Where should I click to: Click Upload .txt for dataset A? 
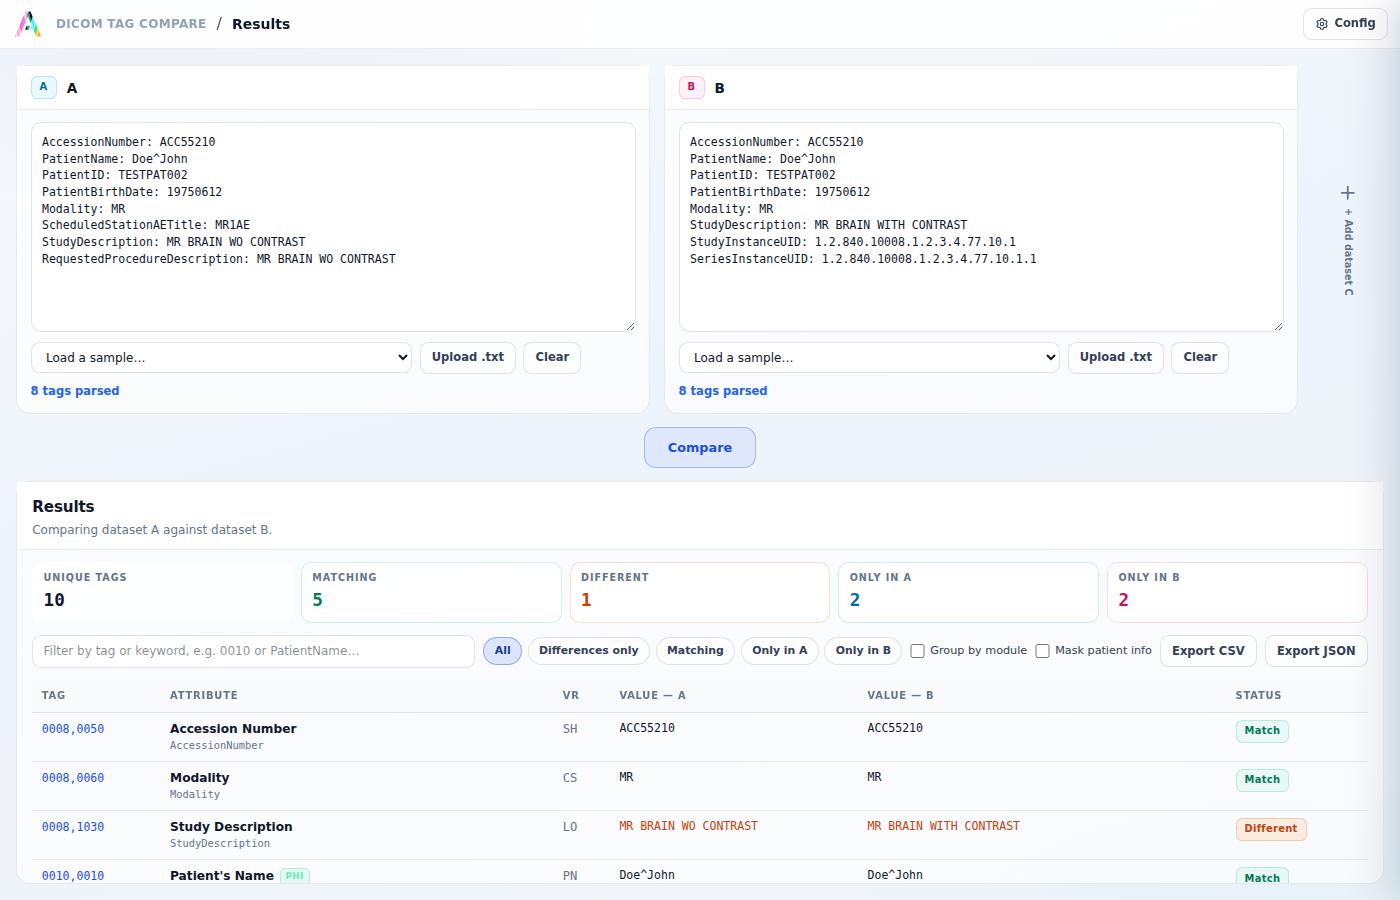tap(468, 358)
